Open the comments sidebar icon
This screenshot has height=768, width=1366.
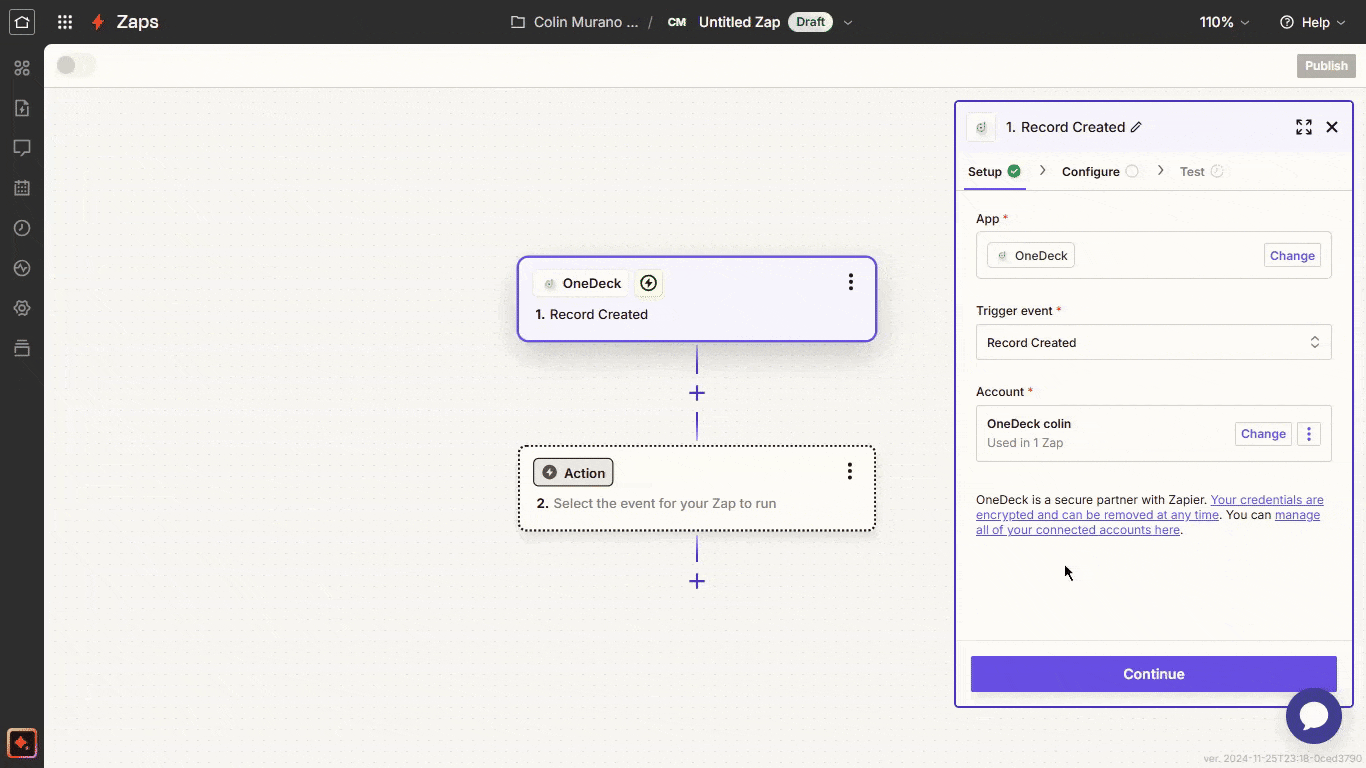pyautogui.click(x=22, y=148)
